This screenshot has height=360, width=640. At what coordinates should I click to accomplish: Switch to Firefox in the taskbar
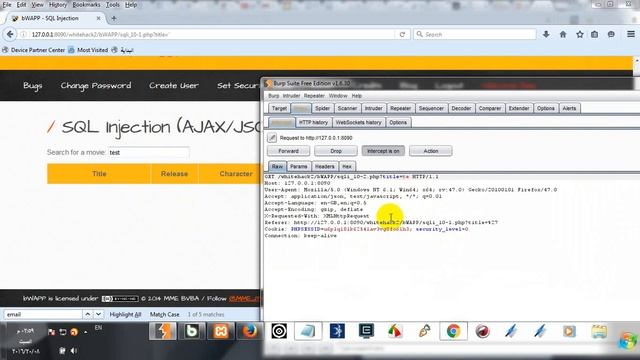pos(249,331)
